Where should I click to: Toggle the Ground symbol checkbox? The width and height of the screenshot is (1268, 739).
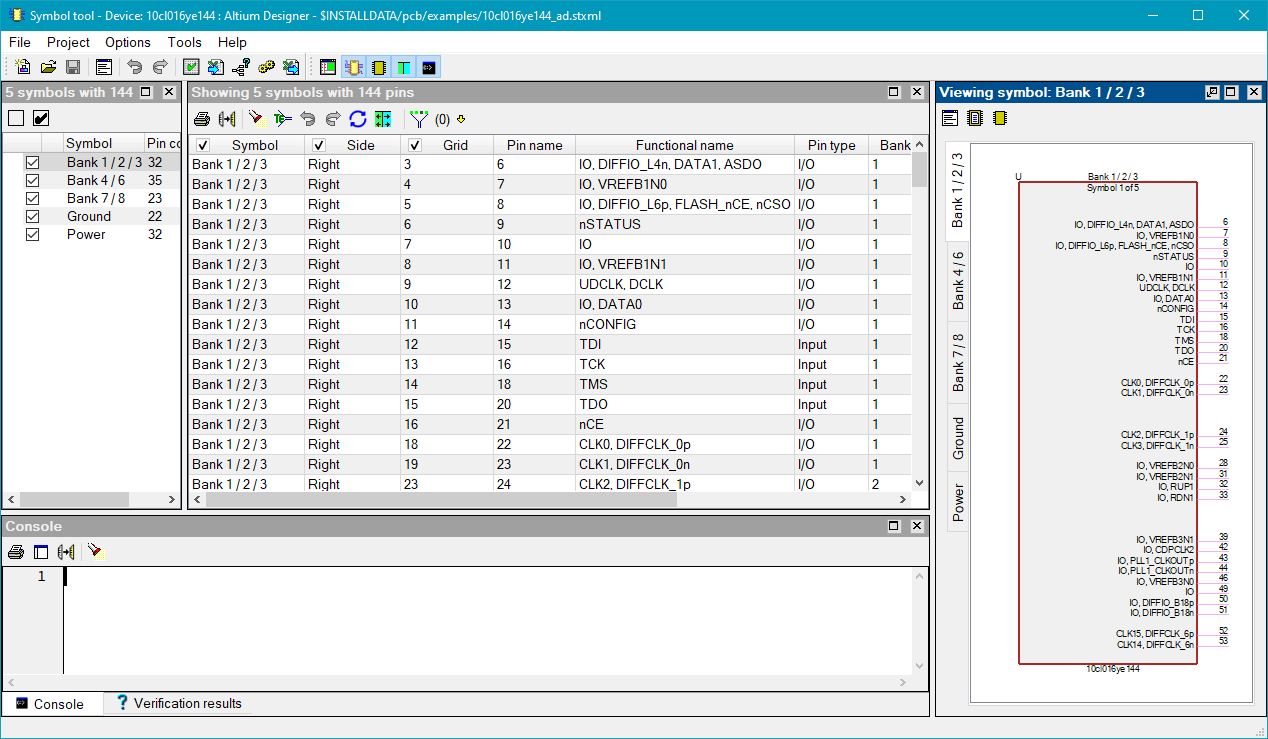[33, 216]
